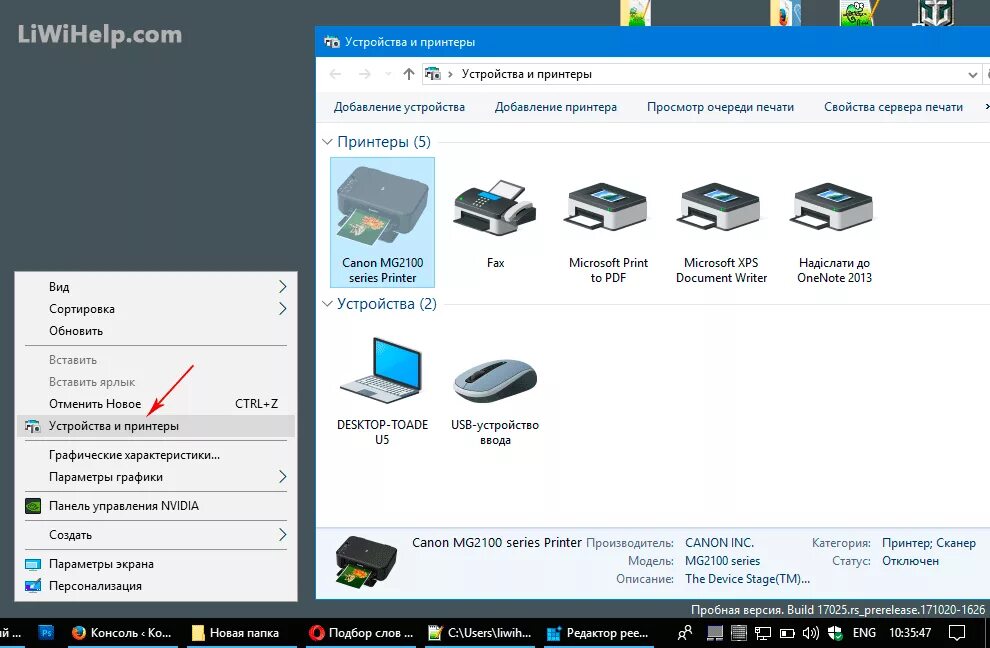Click The Device Stage(TM)... description
This screenshot has height=648, width=990.
coord(748,579)
